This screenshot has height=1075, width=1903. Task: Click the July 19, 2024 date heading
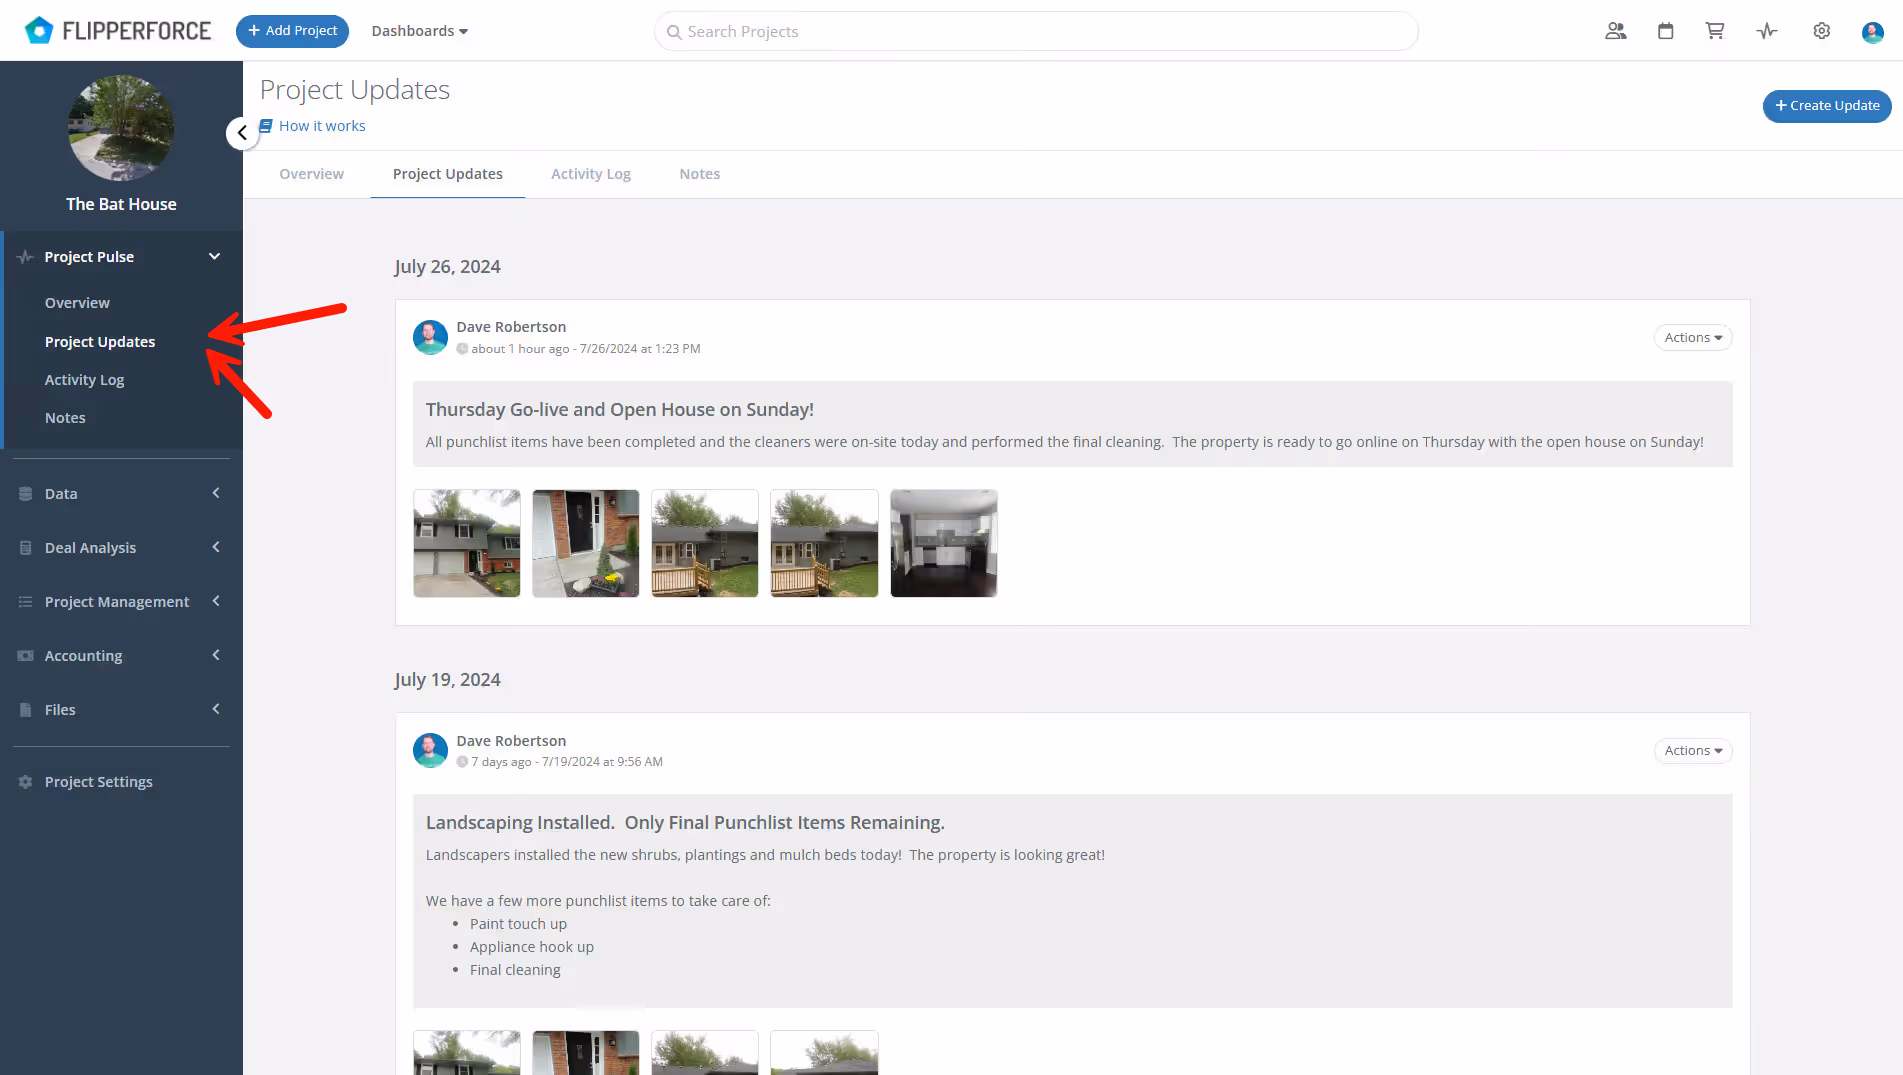[x=447, y=680]
